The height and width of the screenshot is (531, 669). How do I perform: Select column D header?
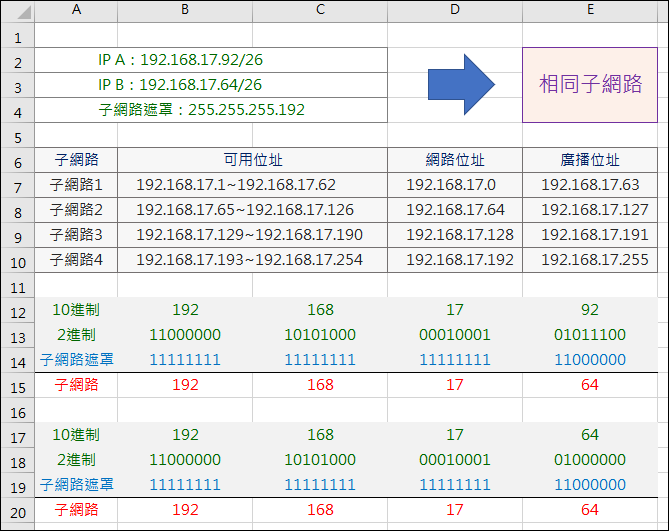click(x=455, y=10)
